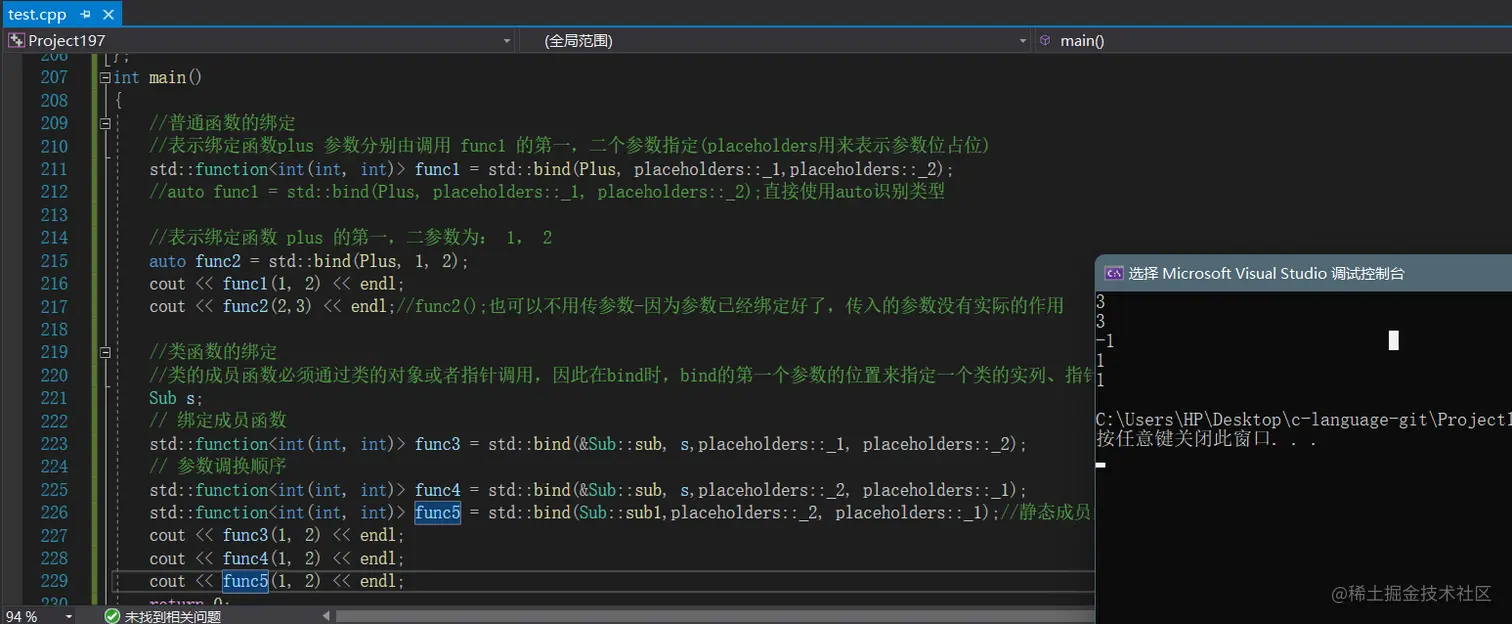Click the project icon beside Project197

[15, 40]
